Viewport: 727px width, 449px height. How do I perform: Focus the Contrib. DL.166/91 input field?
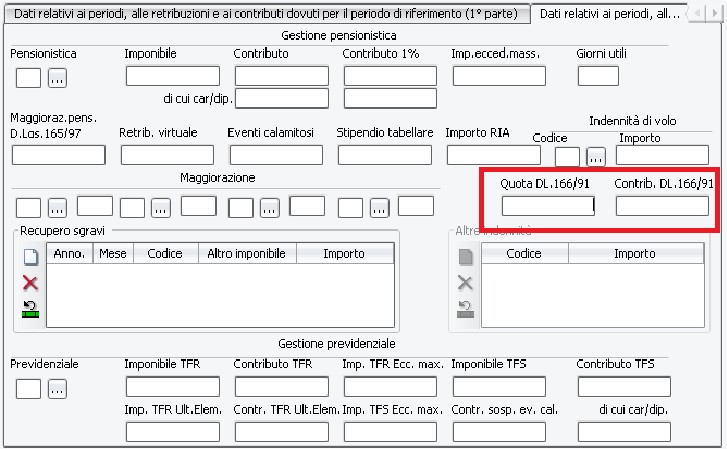point(662,206)
